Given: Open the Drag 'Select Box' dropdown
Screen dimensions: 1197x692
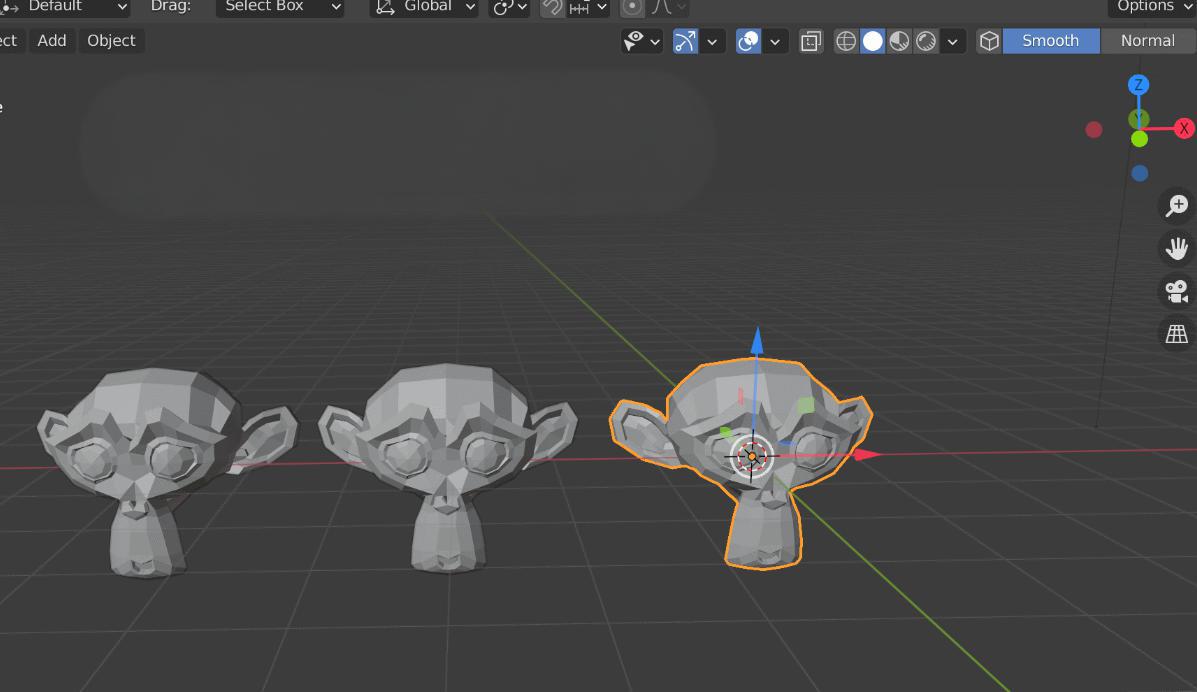Looking at the screenshot, I should (x=279, y=7).
